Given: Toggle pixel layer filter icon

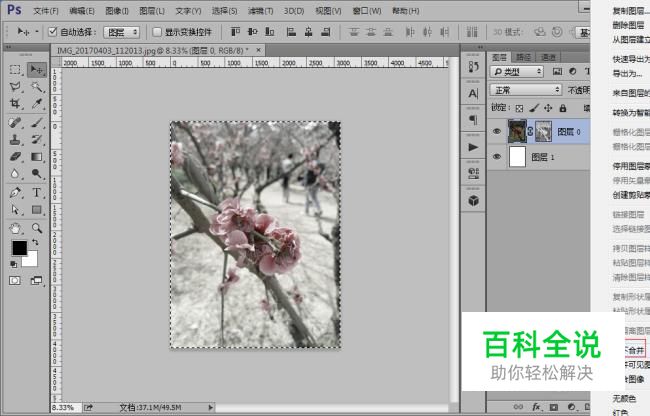Looking at the screenshot, I should tap(558, 72).
